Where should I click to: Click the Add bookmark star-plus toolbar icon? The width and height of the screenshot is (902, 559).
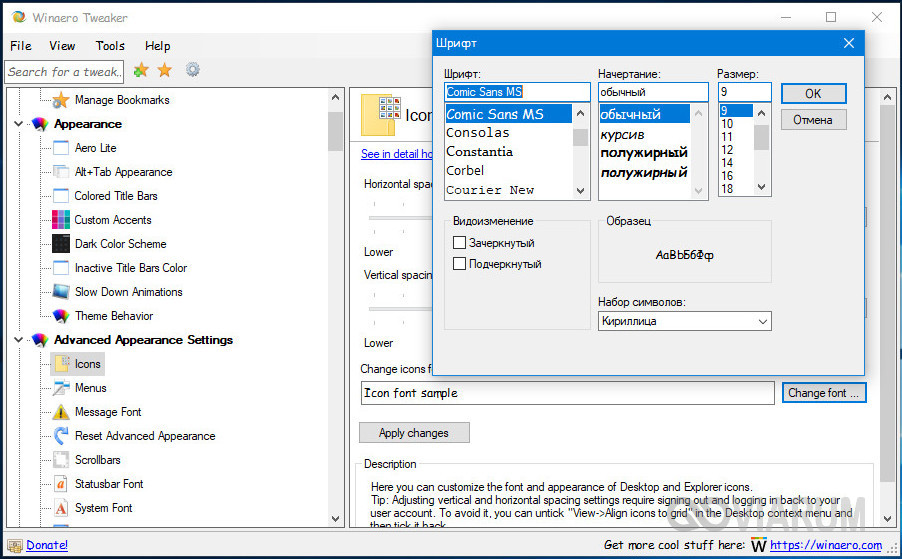pyautogui.click(x=141, y=70)
